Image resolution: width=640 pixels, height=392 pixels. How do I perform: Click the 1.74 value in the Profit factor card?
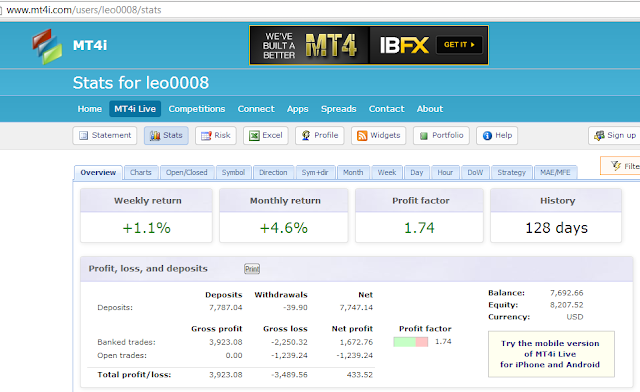pos(419,228)
